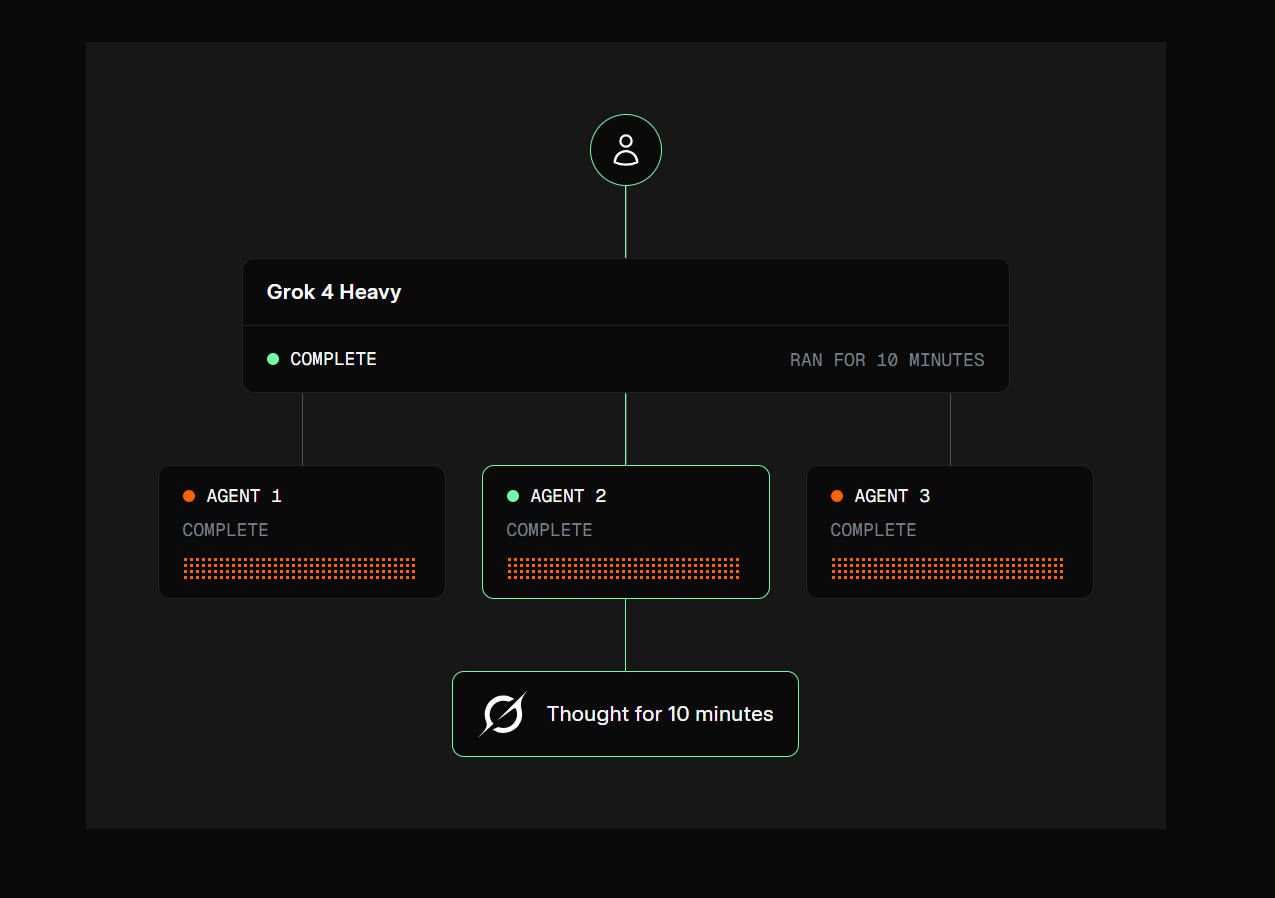Click the AGENT 3 orange progress bar

click(948, 568)
